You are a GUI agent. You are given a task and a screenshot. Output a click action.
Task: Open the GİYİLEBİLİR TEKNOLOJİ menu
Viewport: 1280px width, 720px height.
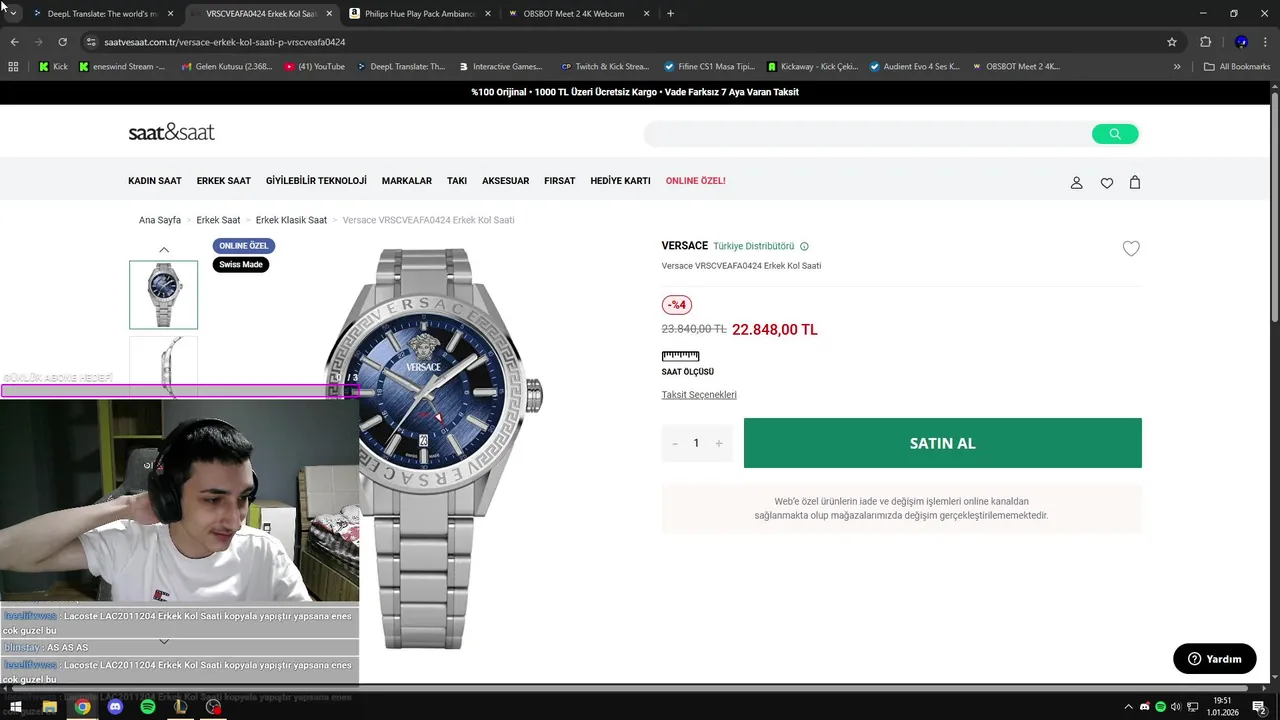[316, 181]
